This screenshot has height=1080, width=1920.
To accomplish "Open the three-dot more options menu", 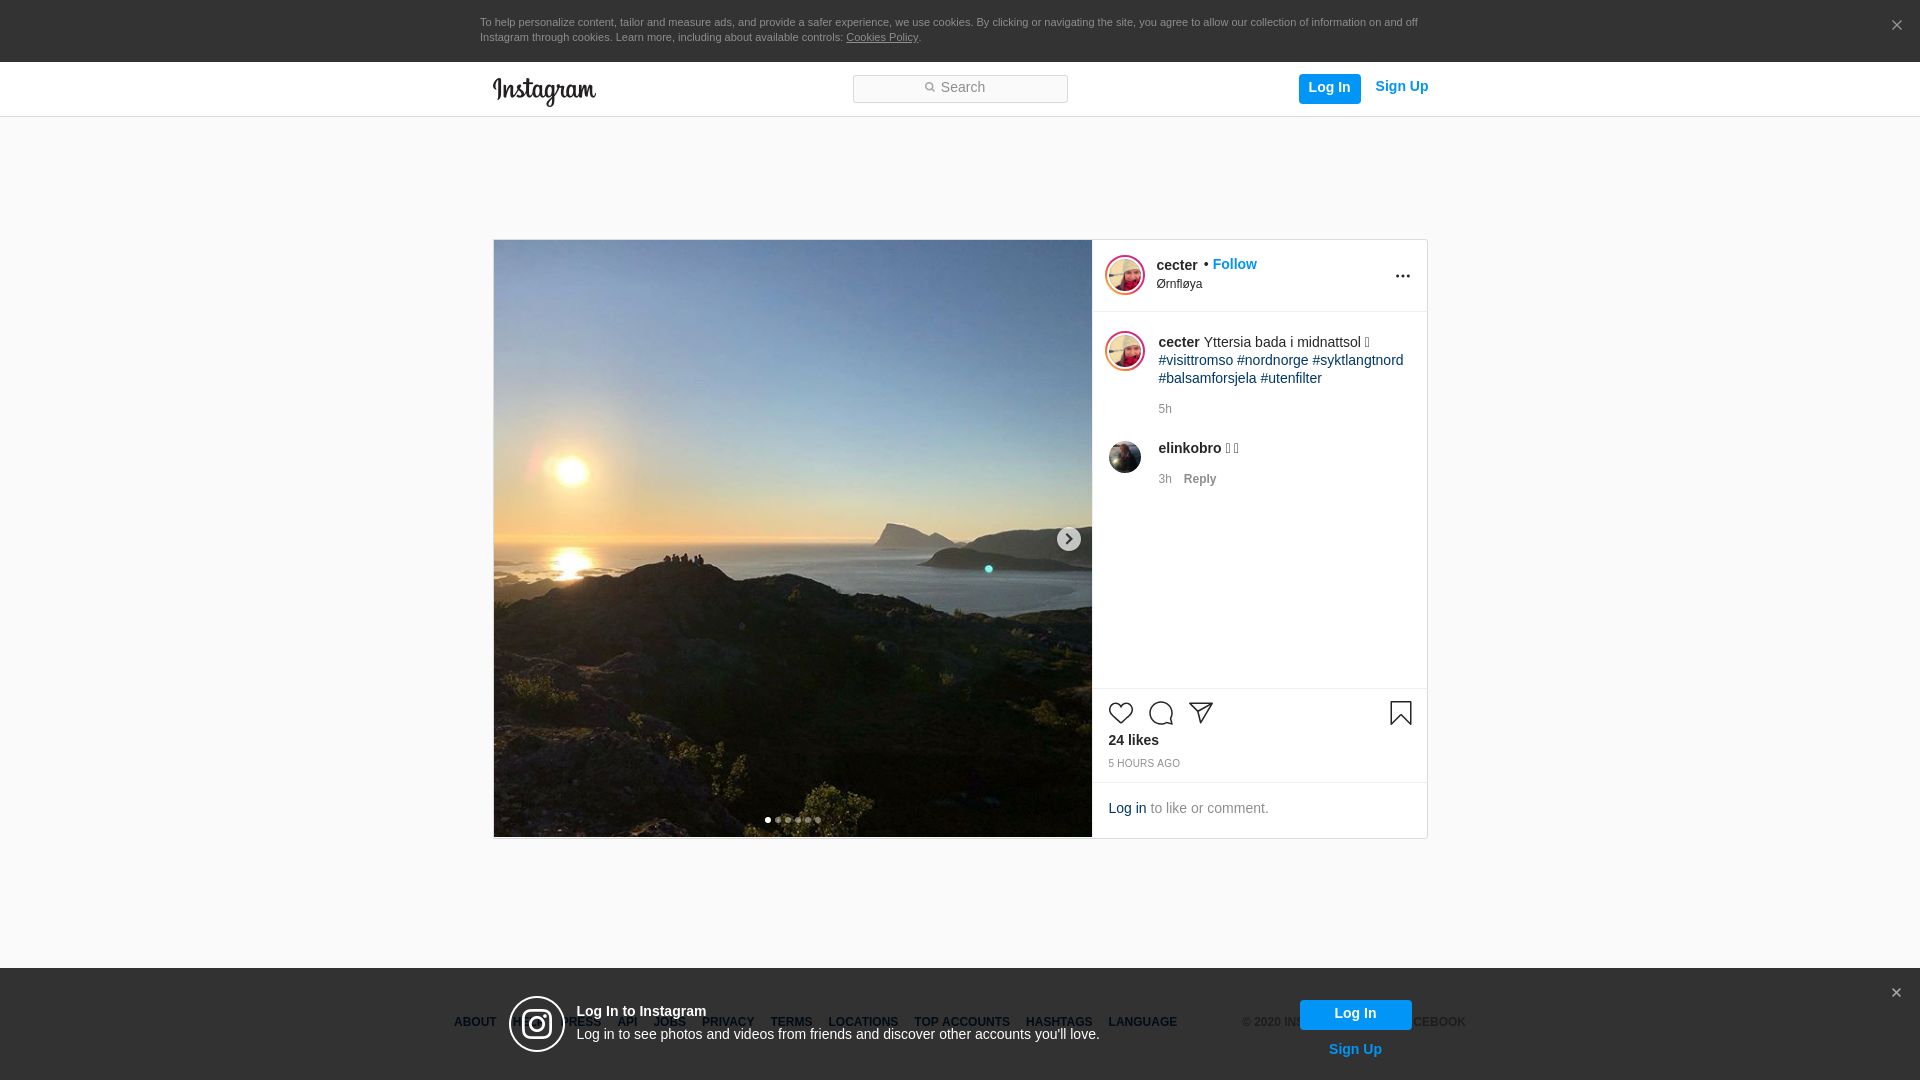I will pos(1402,276).
